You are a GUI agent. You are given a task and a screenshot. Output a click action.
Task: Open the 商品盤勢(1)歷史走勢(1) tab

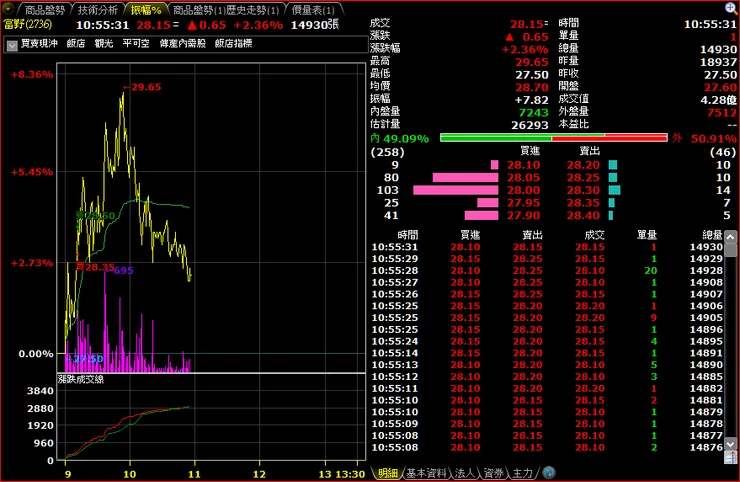pos(226,10)
